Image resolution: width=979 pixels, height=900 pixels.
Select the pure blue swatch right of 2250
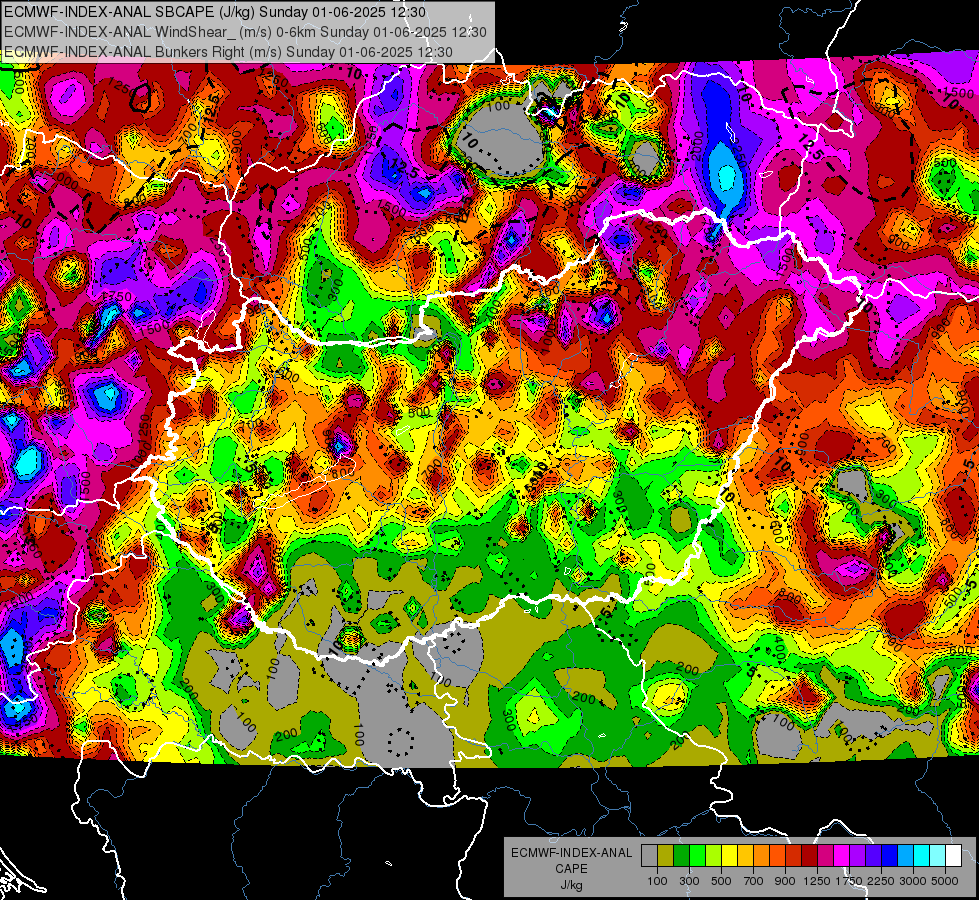point(890,856)
